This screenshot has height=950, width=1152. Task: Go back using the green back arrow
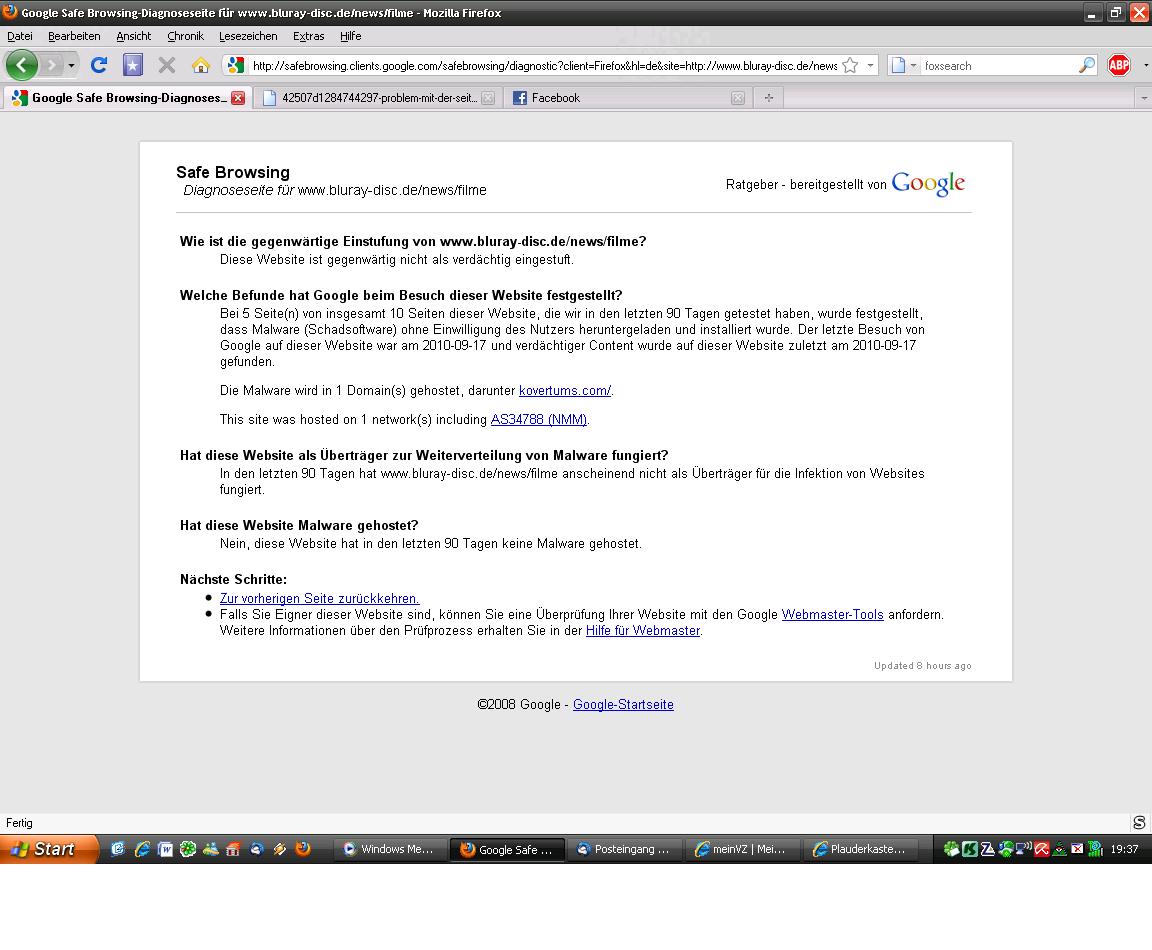click(21, 65)
